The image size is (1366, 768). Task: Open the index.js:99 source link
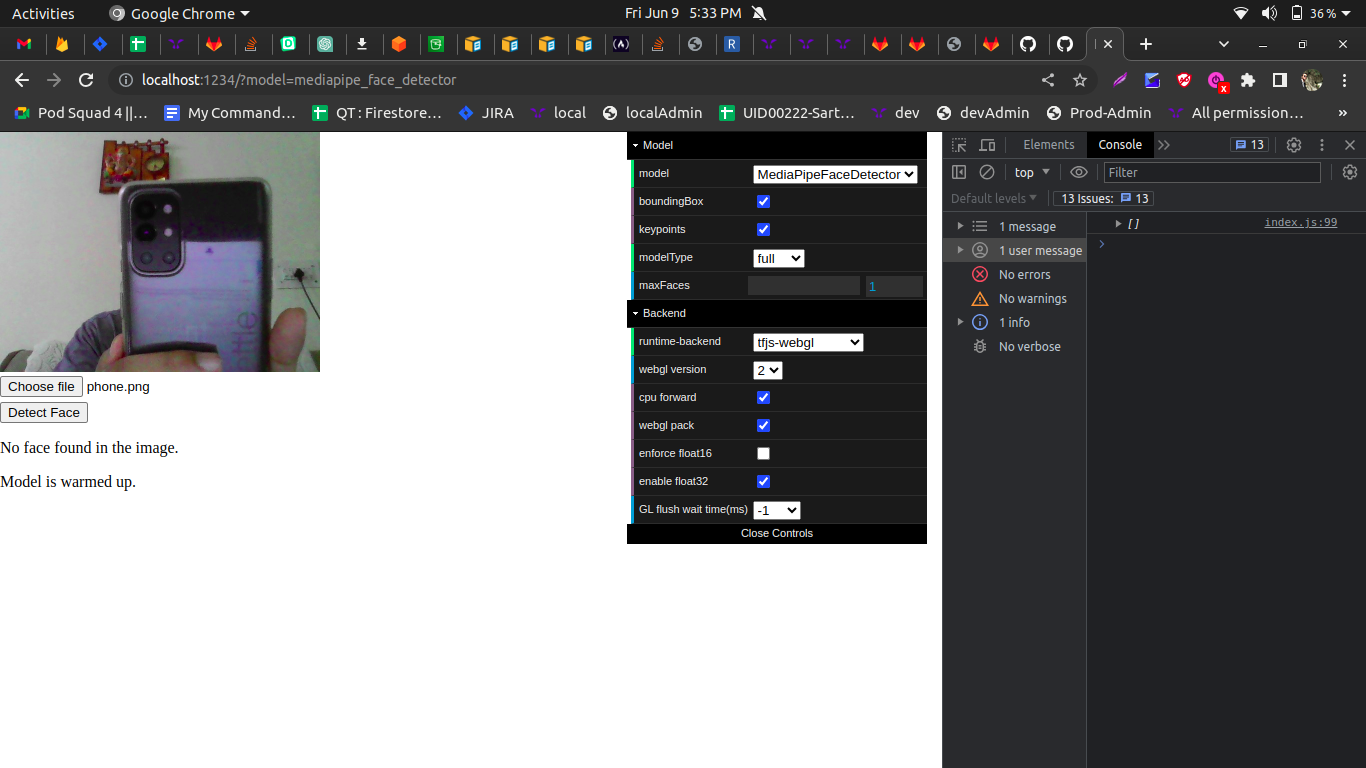point(1300,221)
